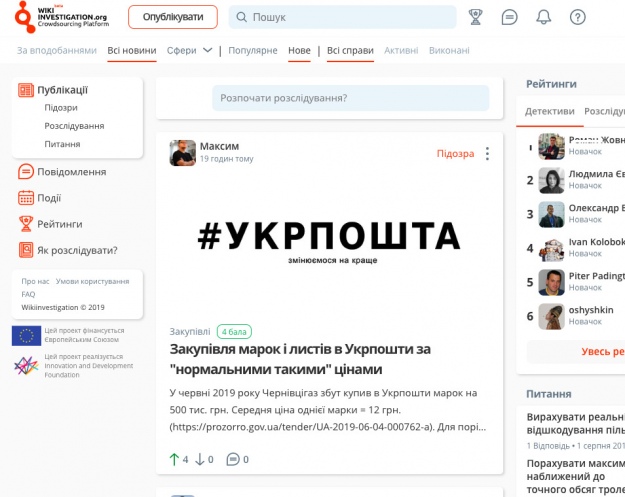Click the help question mark icon
Viewport: 625px width, 497px height.
[578, 17]
